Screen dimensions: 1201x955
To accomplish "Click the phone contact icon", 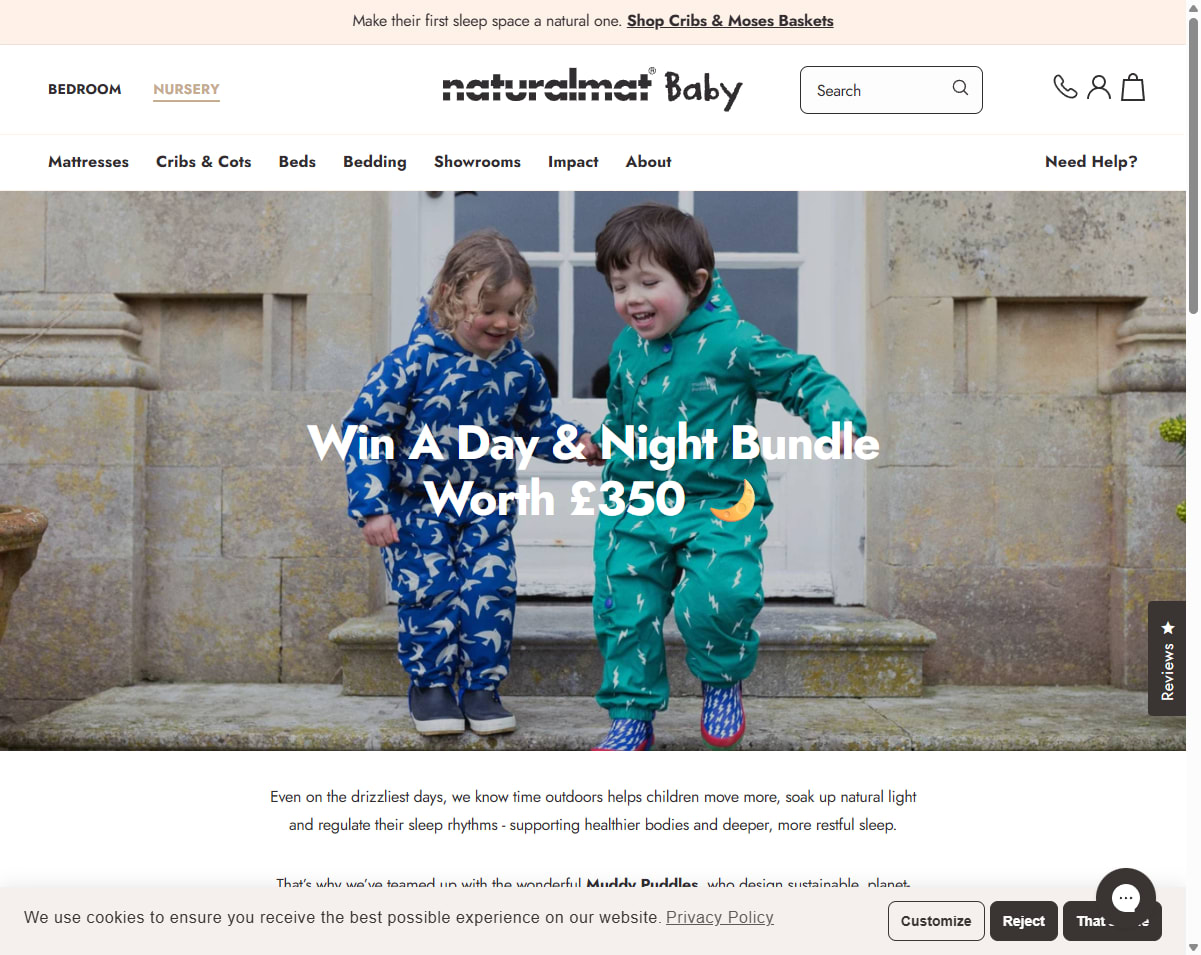I will coord(1065,88).
